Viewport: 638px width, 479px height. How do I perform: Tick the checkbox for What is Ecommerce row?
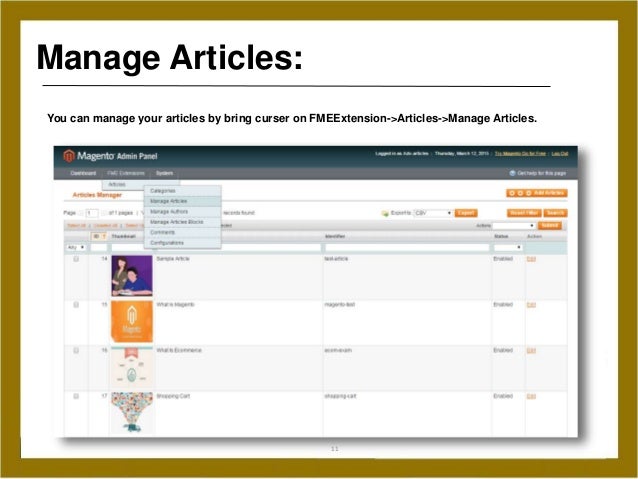coord(76,350)
